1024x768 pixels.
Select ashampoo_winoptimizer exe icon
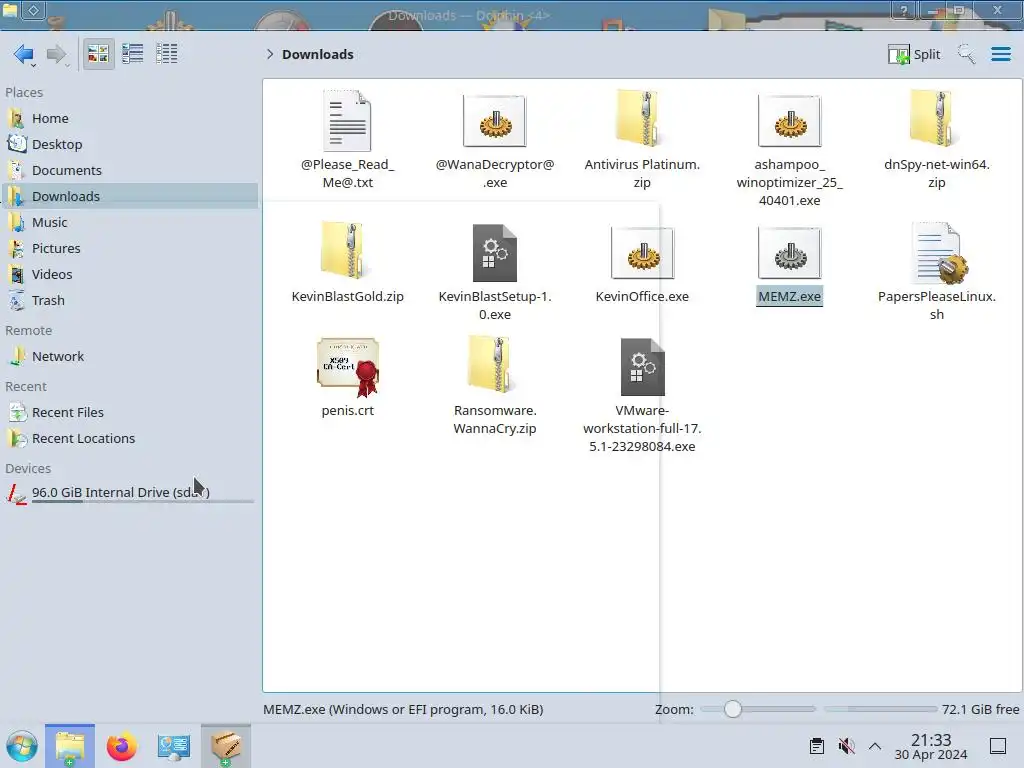pyautogui.click(x=790, y=121)
